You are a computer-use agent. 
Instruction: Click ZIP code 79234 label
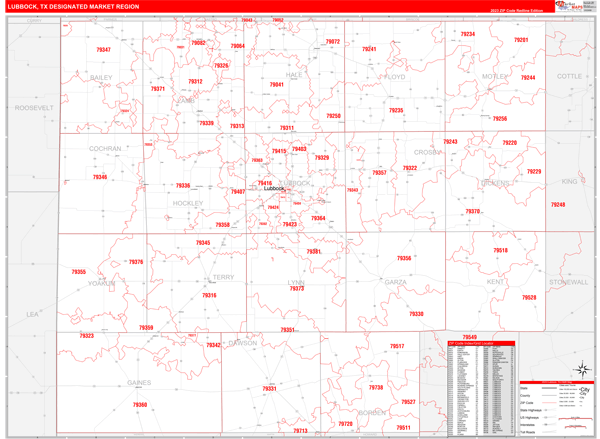pyautogui.click(x=468, y=34)
